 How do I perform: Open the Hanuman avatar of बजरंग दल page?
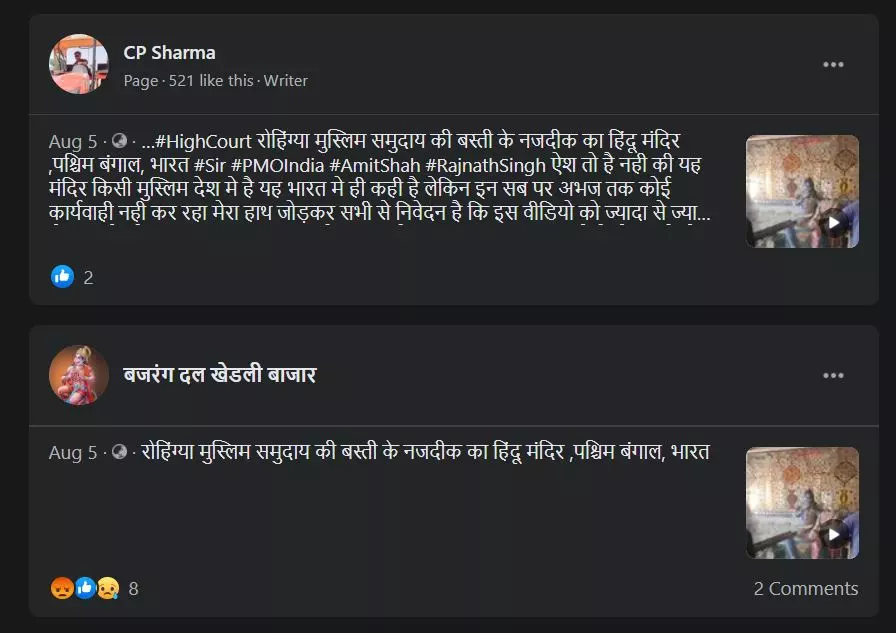[79, 375]
